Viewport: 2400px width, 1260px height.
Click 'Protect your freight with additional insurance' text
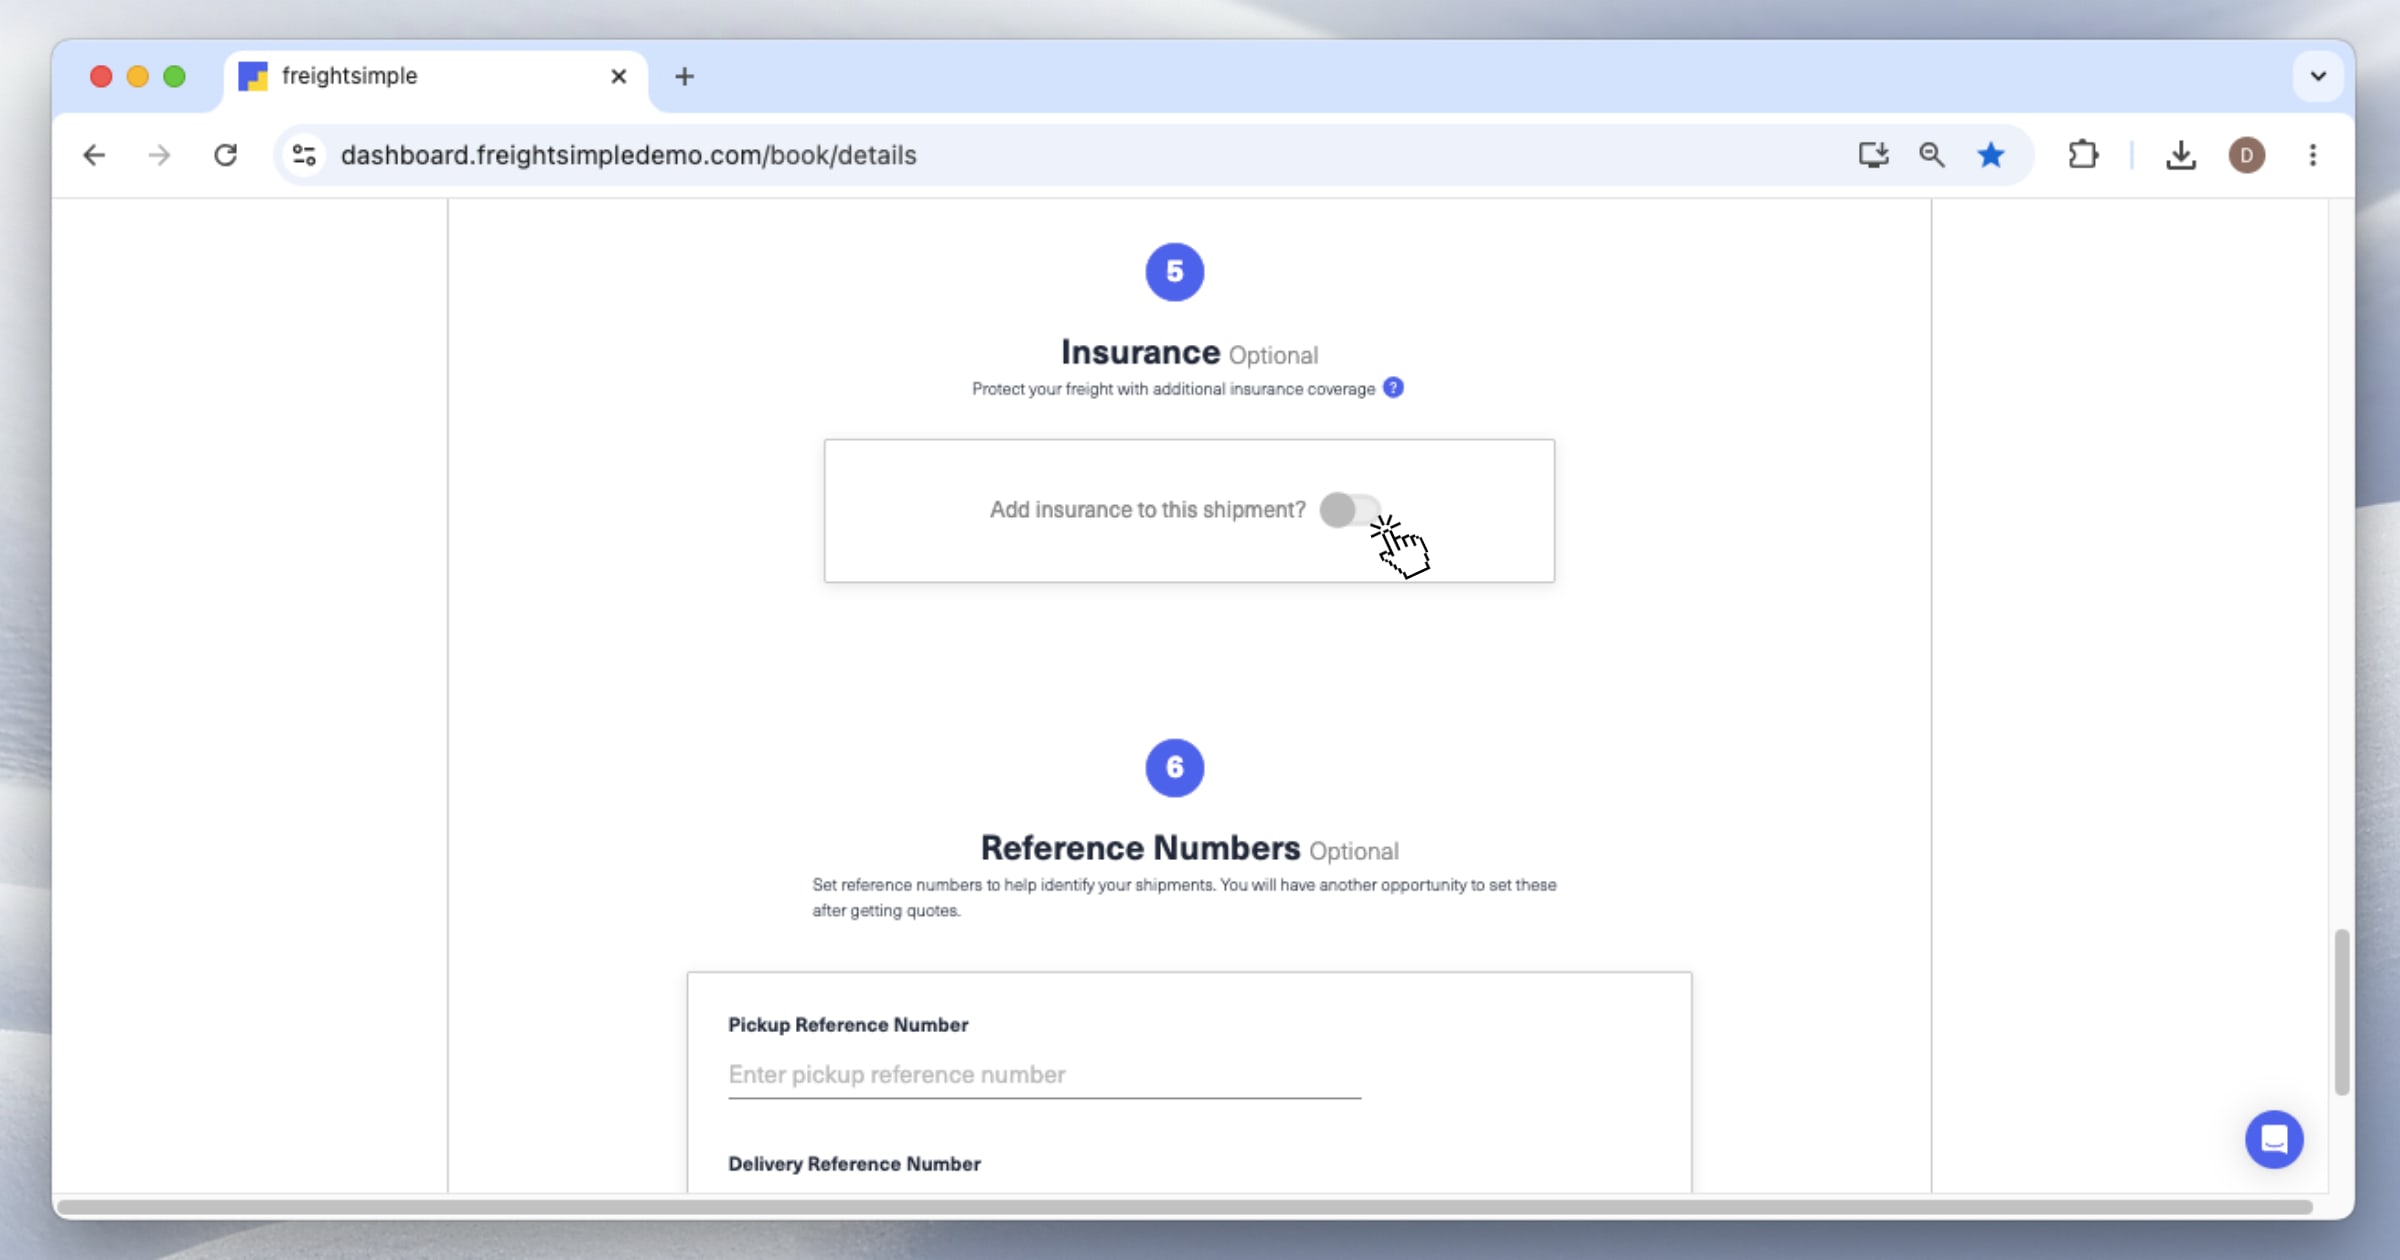tap(1173, 389)
